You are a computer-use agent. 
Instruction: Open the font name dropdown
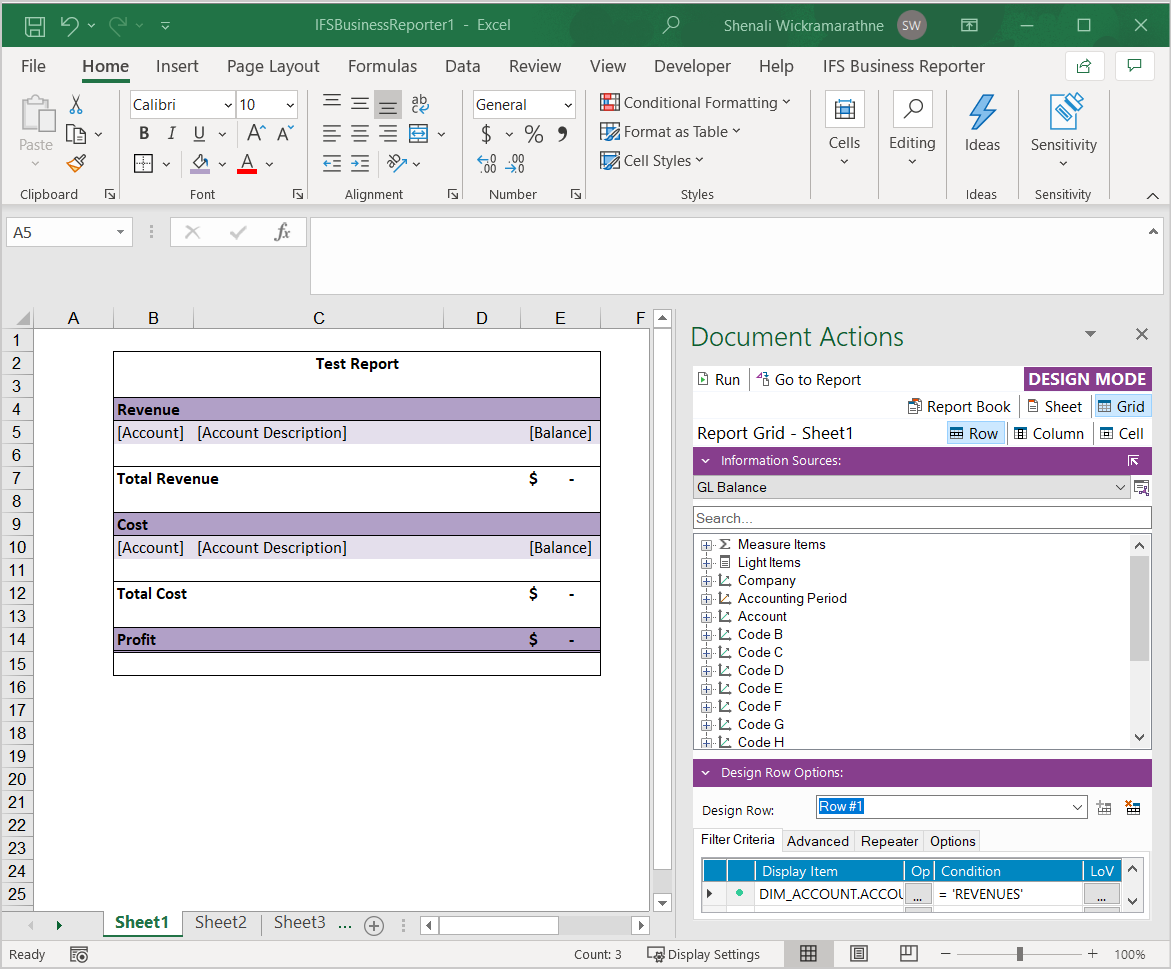coord(229,105)
